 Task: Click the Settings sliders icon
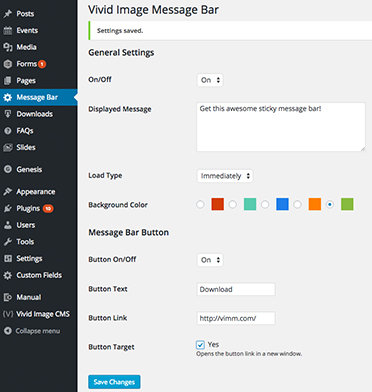8,258
